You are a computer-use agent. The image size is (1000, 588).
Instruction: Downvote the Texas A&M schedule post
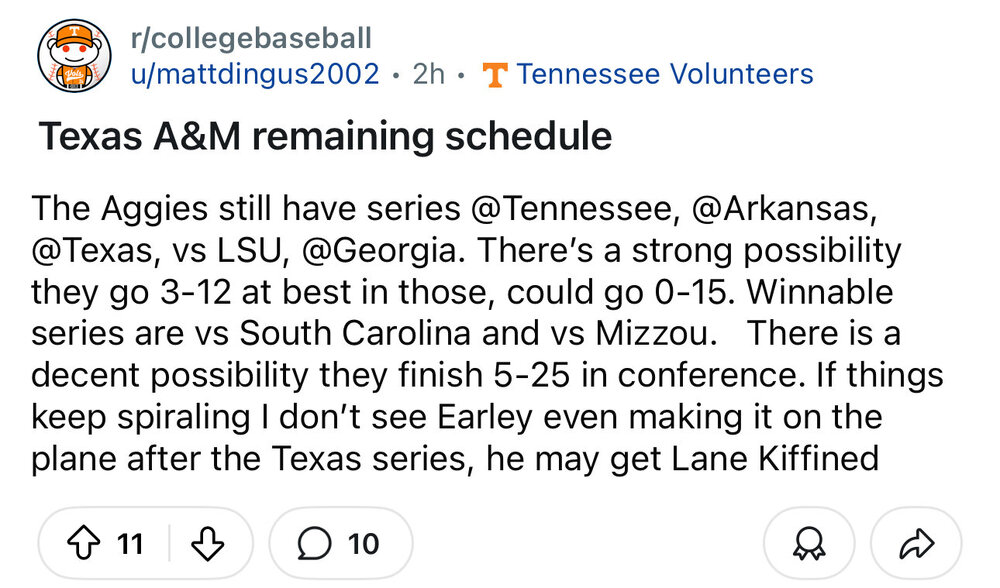coord(207,544)
